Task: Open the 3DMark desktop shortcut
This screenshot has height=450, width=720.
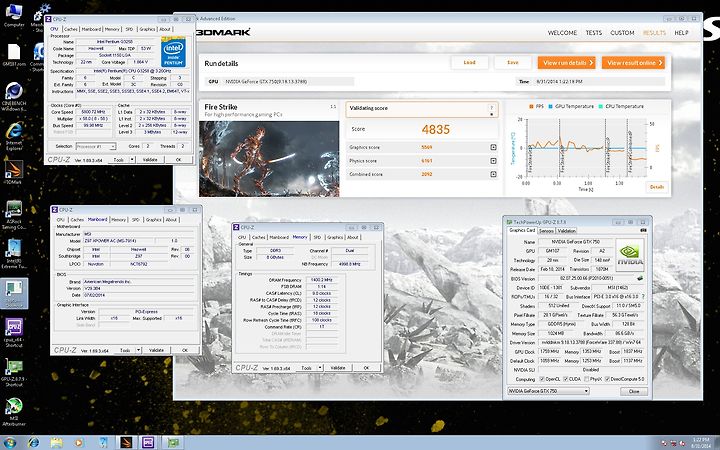Action: click(x=14, y=173)
